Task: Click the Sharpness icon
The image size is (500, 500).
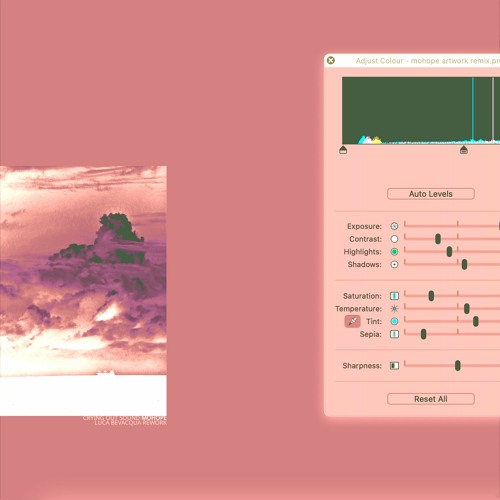Action: [x=394, y=366]
